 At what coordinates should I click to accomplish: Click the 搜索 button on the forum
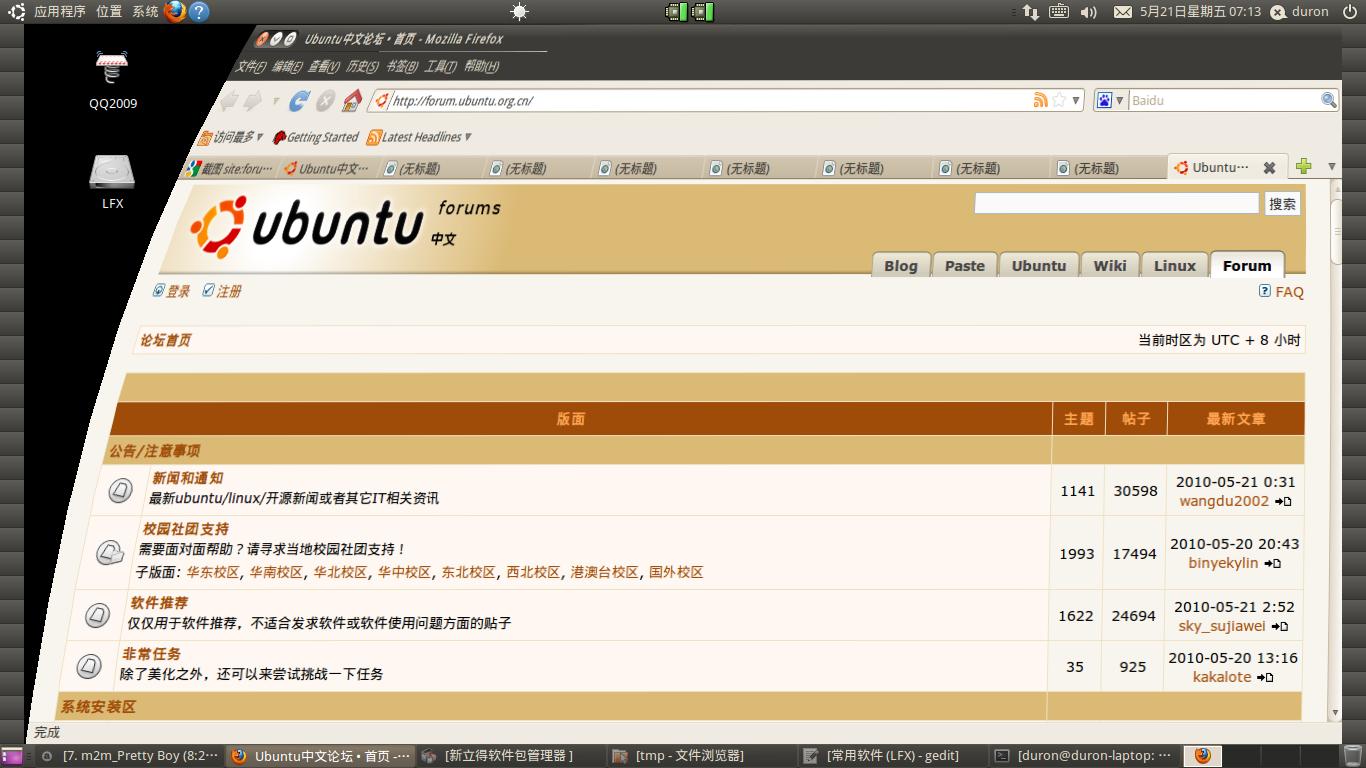click(1282, 203)
